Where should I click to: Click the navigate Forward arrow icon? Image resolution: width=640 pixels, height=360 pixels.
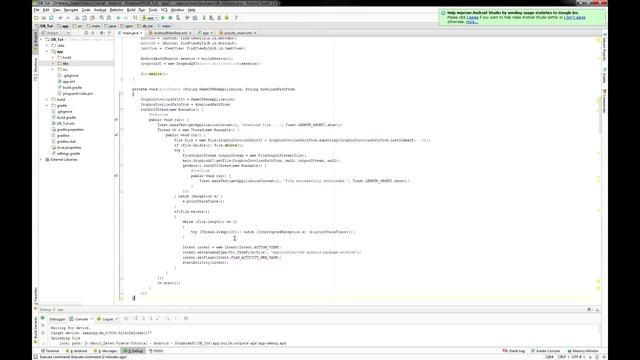(x=126, y=18)
